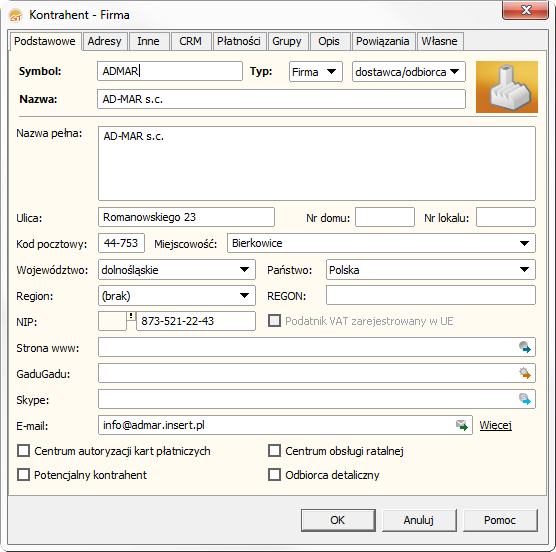Open website via Strona www arrow icon
This screenshot has width=556, height=552.
click(524, 347)
